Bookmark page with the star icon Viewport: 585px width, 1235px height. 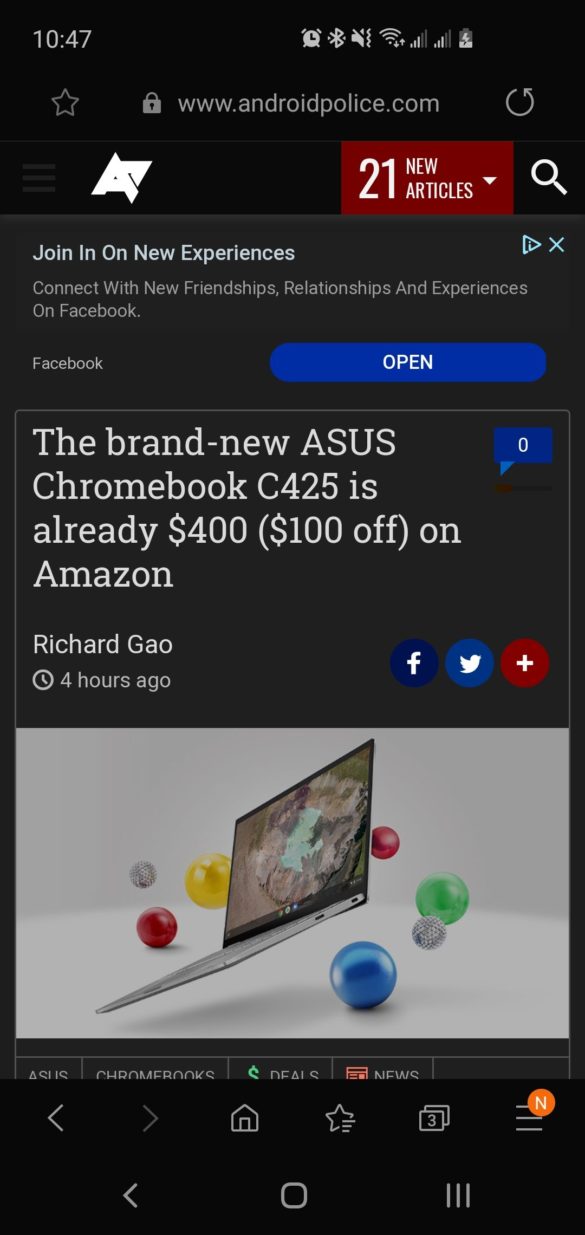click(x=65, y=102)
